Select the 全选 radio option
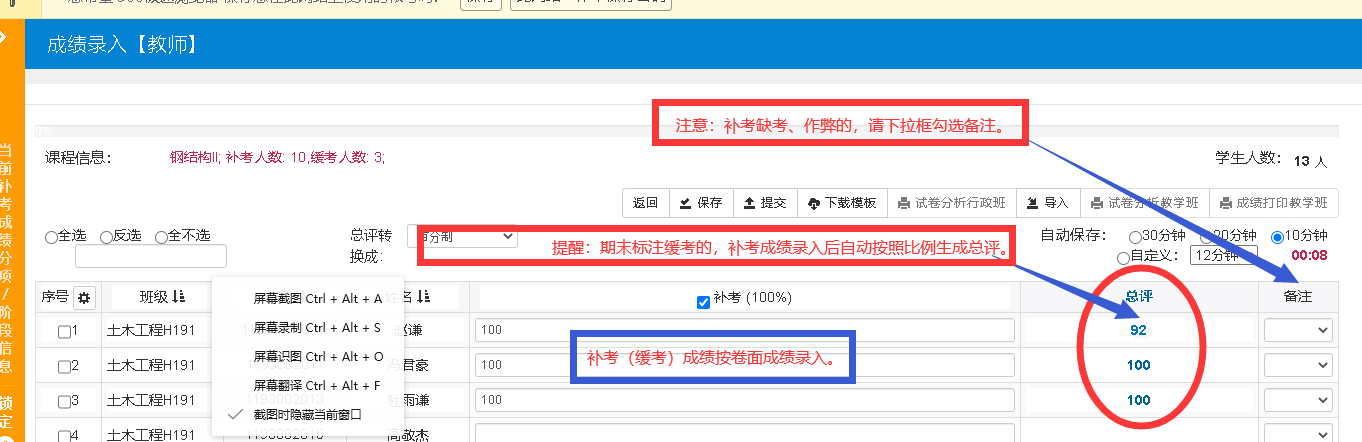Viewport: 1362px width, 442px height. pos(51,237)
